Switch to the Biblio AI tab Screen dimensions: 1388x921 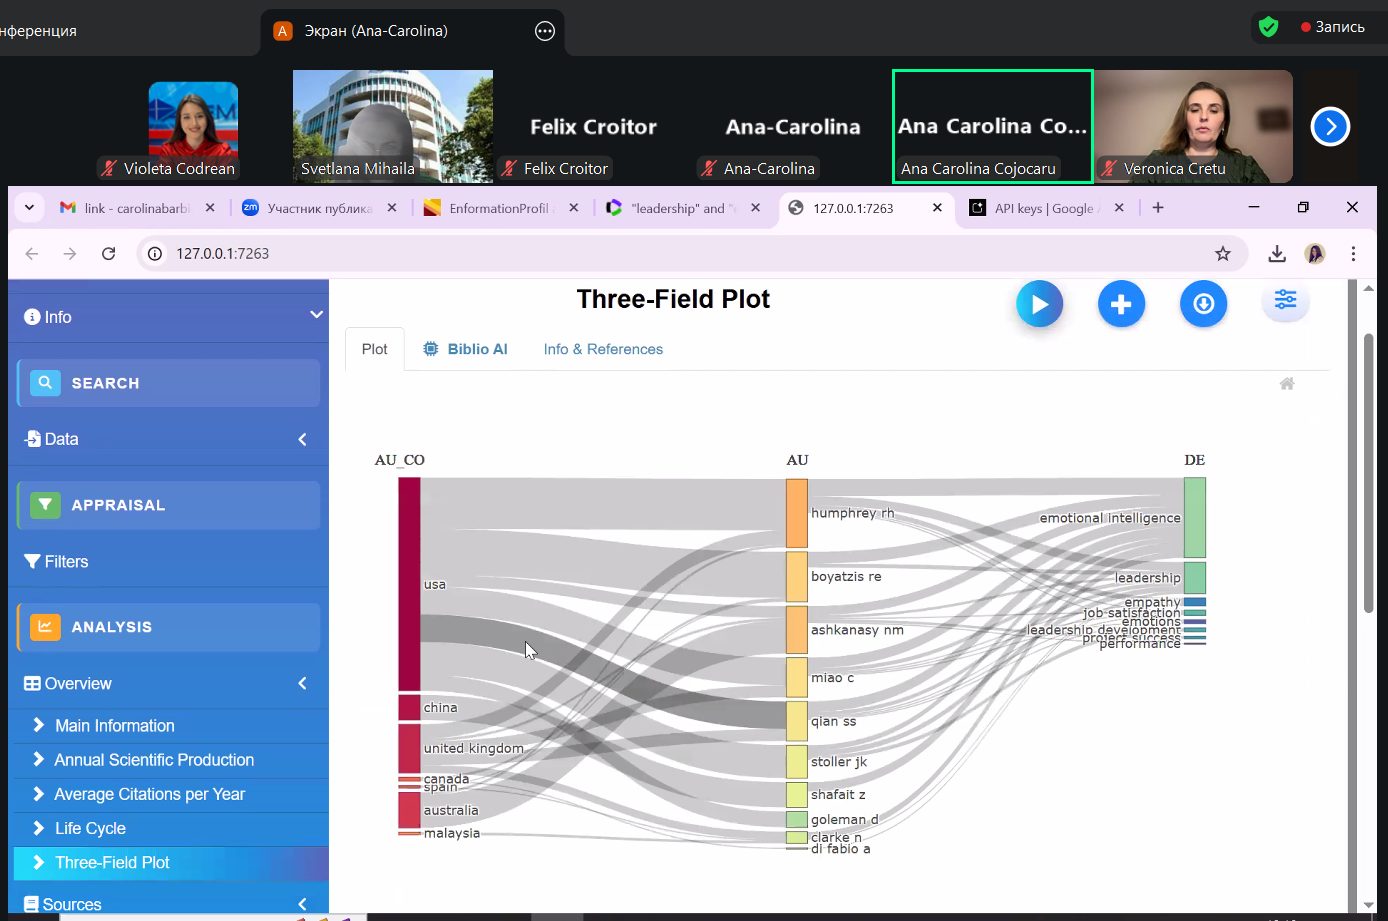point(466,349)
